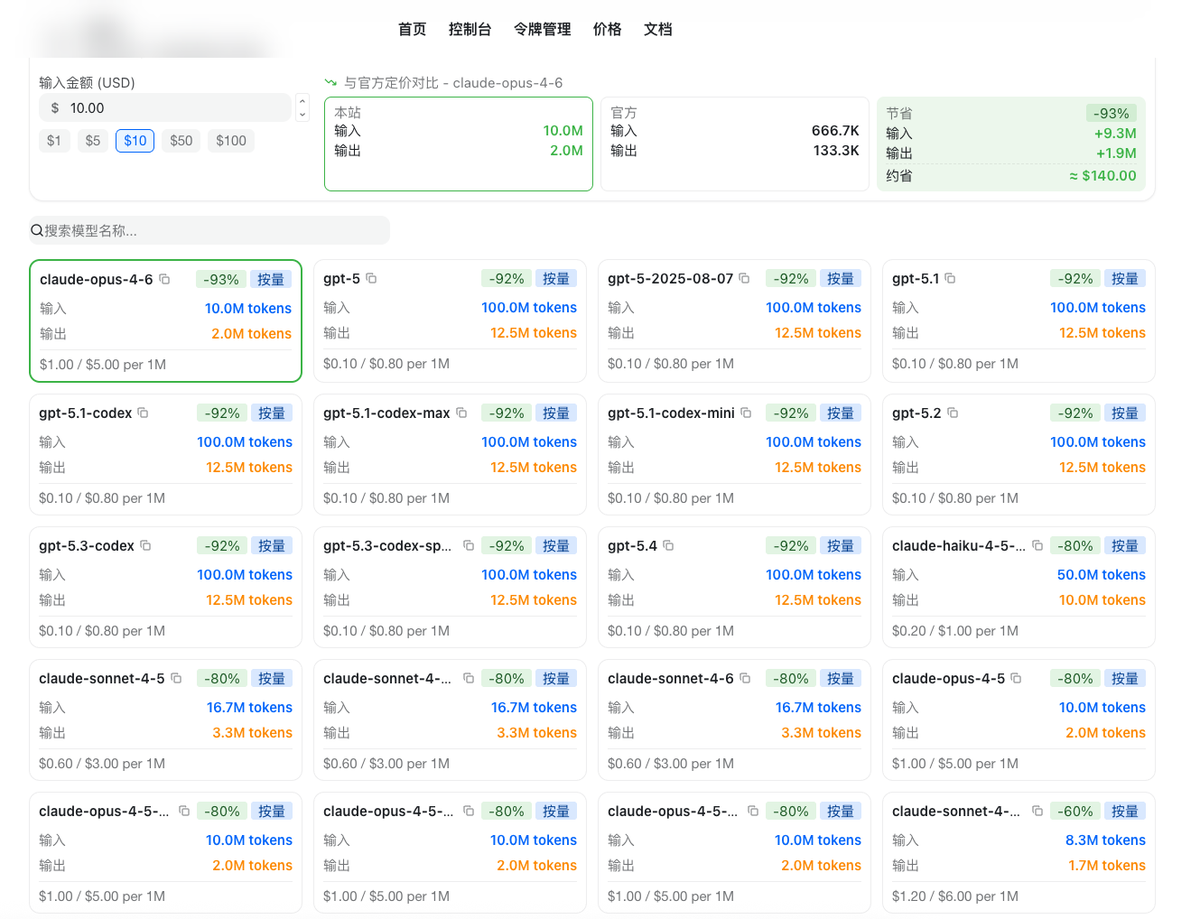Click 1.7M tokens on the -60% sonnet card
Screen dimensions: 1200x919
coord(1106,866)
